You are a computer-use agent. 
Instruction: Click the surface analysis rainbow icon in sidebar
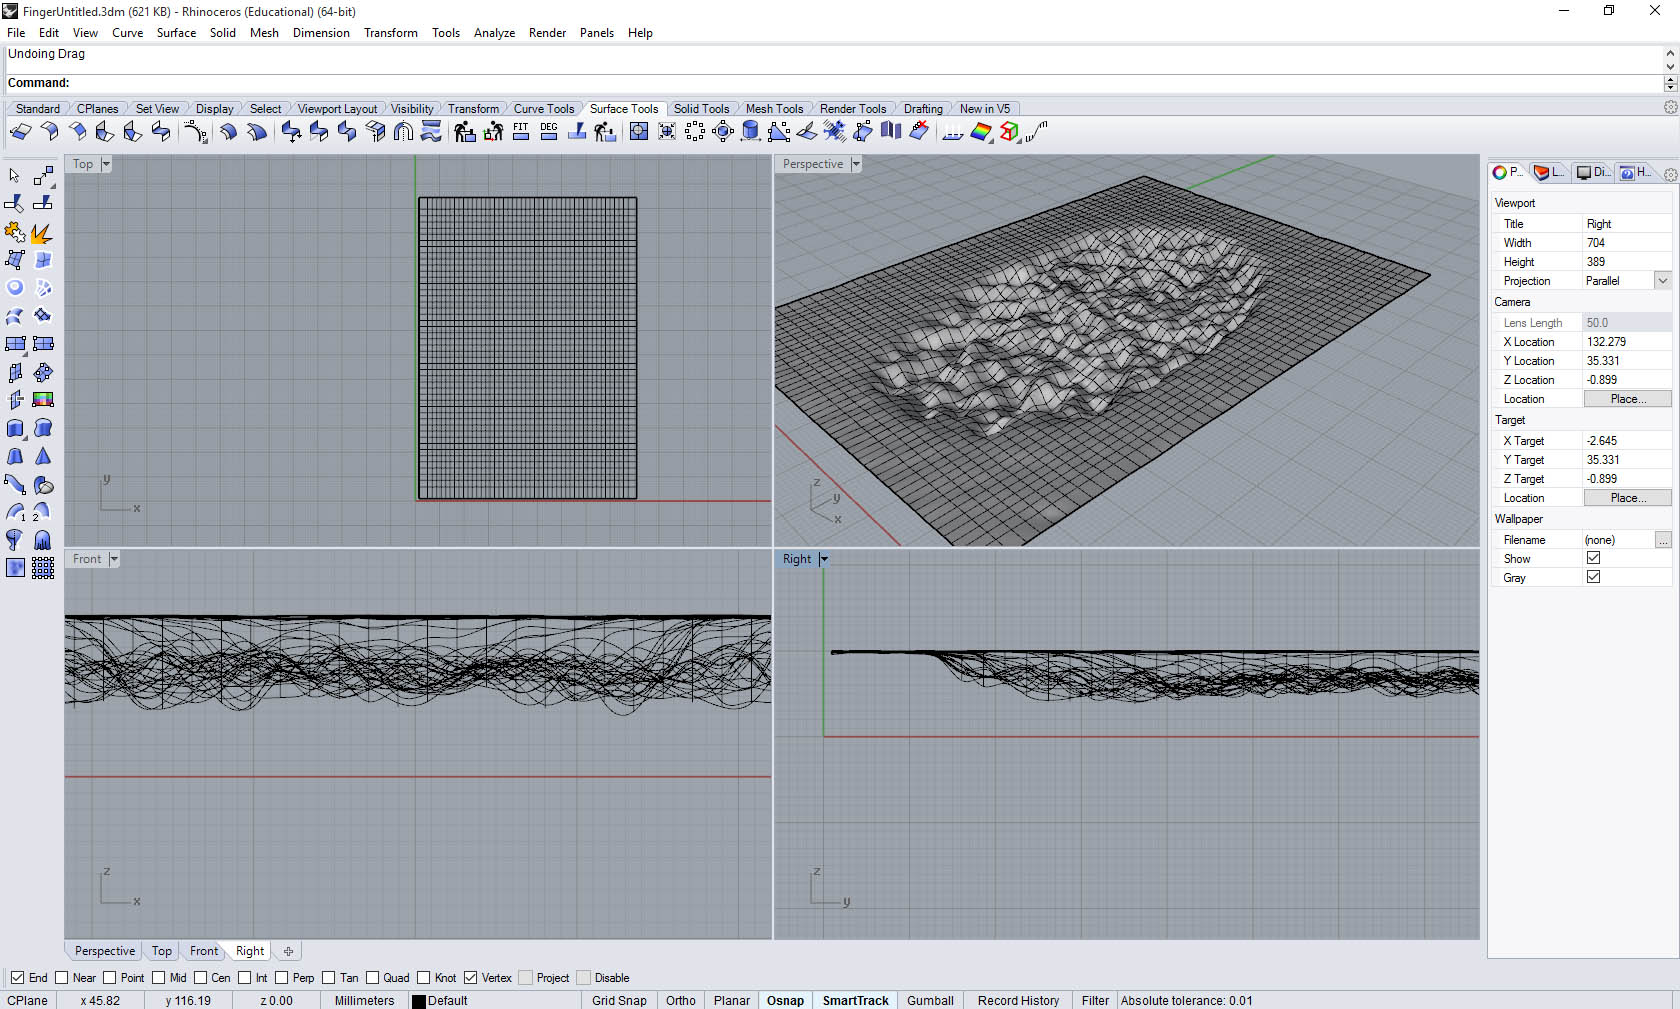(43, 400)
